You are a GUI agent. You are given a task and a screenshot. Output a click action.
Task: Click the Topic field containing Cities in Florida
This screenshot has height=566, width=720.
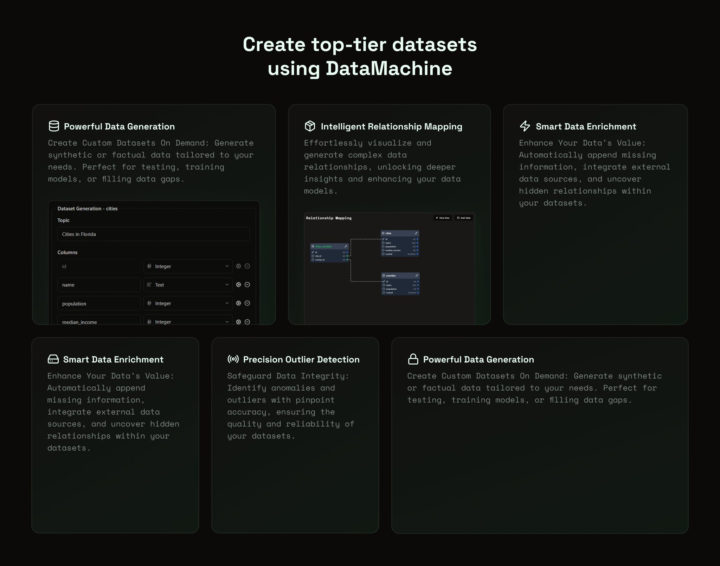(x=153, y=235)
